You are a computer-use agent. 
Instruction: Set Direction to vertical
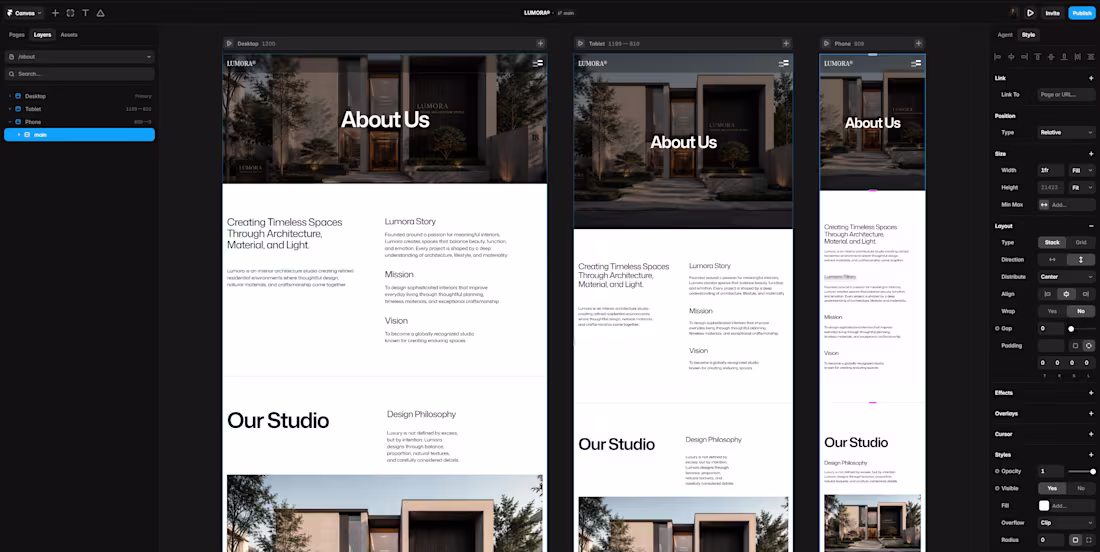tap(1080, 260)
